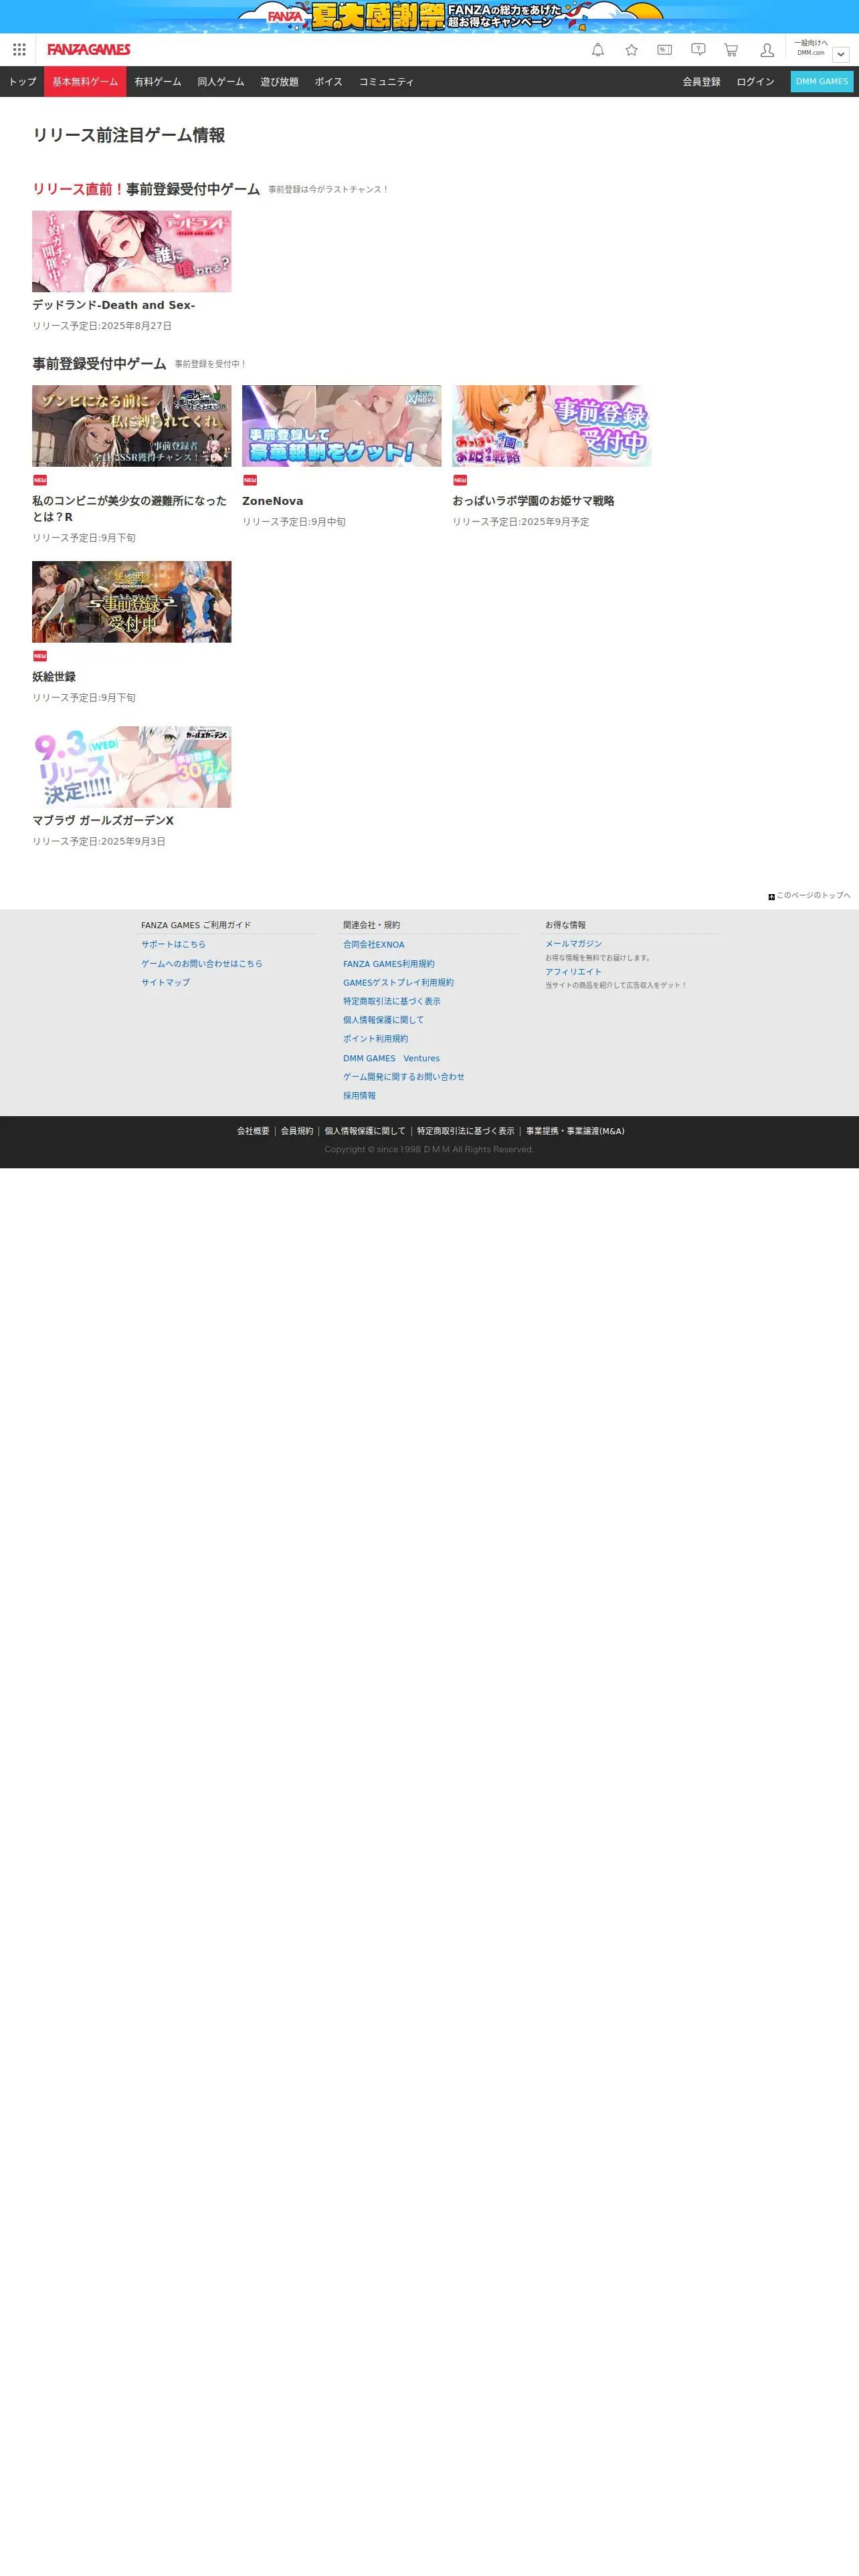
Task: Click 個人情報保護に関して in bottom black bar
Action: click(365, 1132)
